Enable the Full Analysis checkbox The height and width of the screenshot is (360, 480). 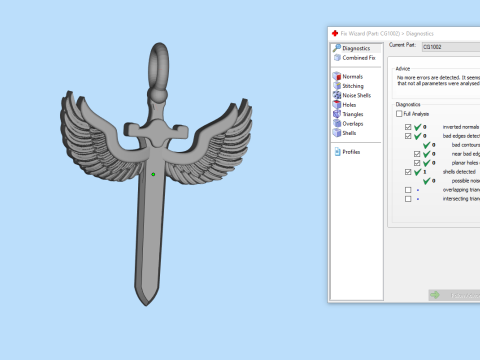(x=399, y=114)
